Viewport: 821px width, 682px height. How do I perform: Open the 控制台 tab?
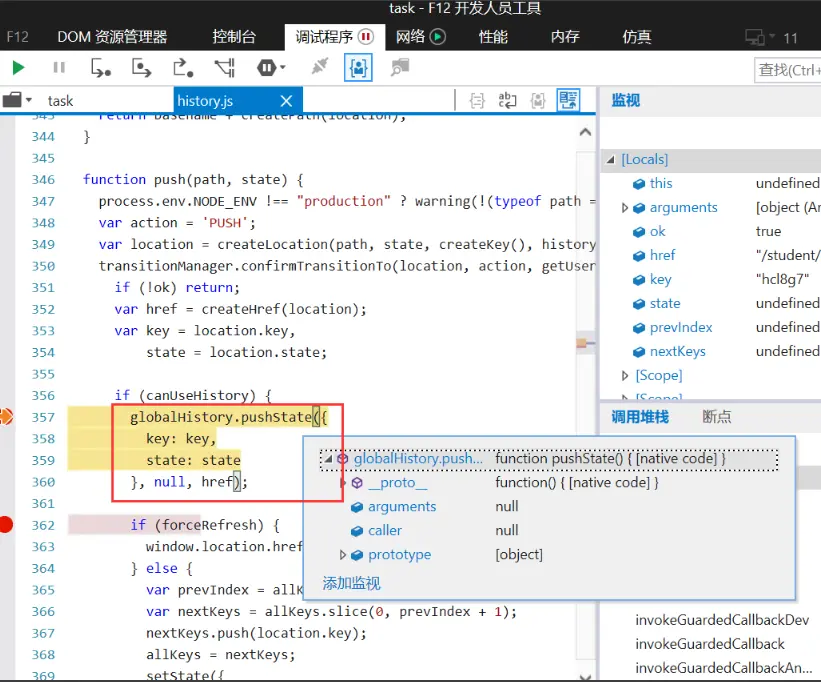tap(234, 37)
